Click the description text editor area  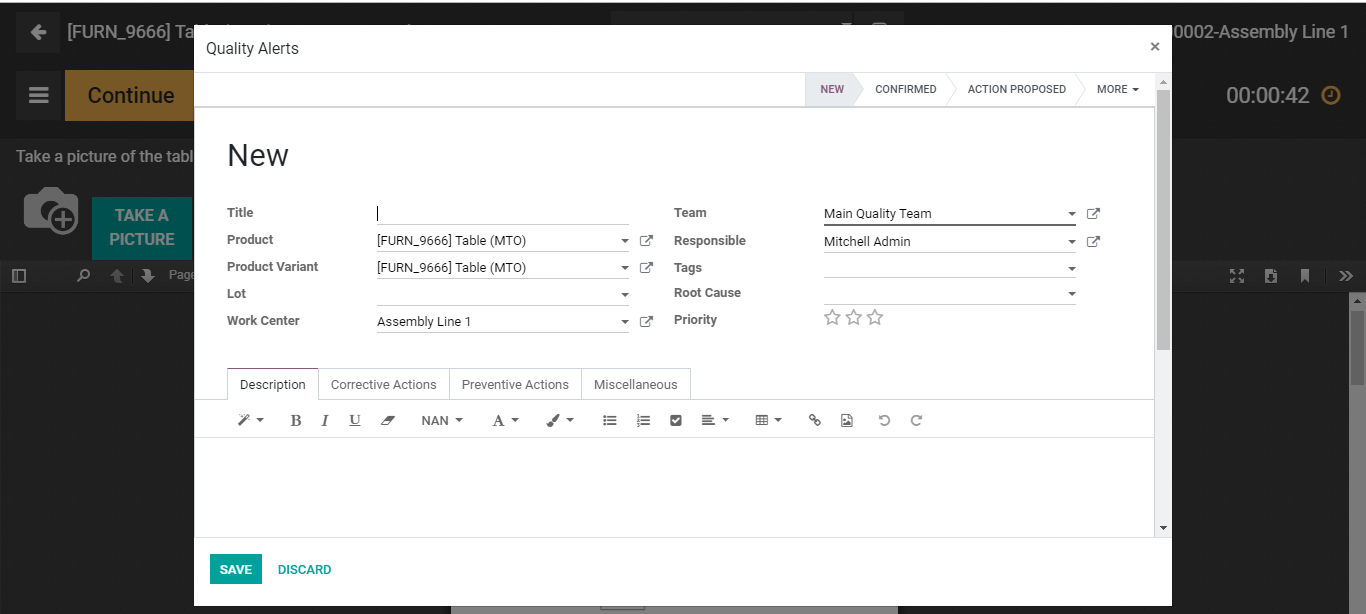674,487
